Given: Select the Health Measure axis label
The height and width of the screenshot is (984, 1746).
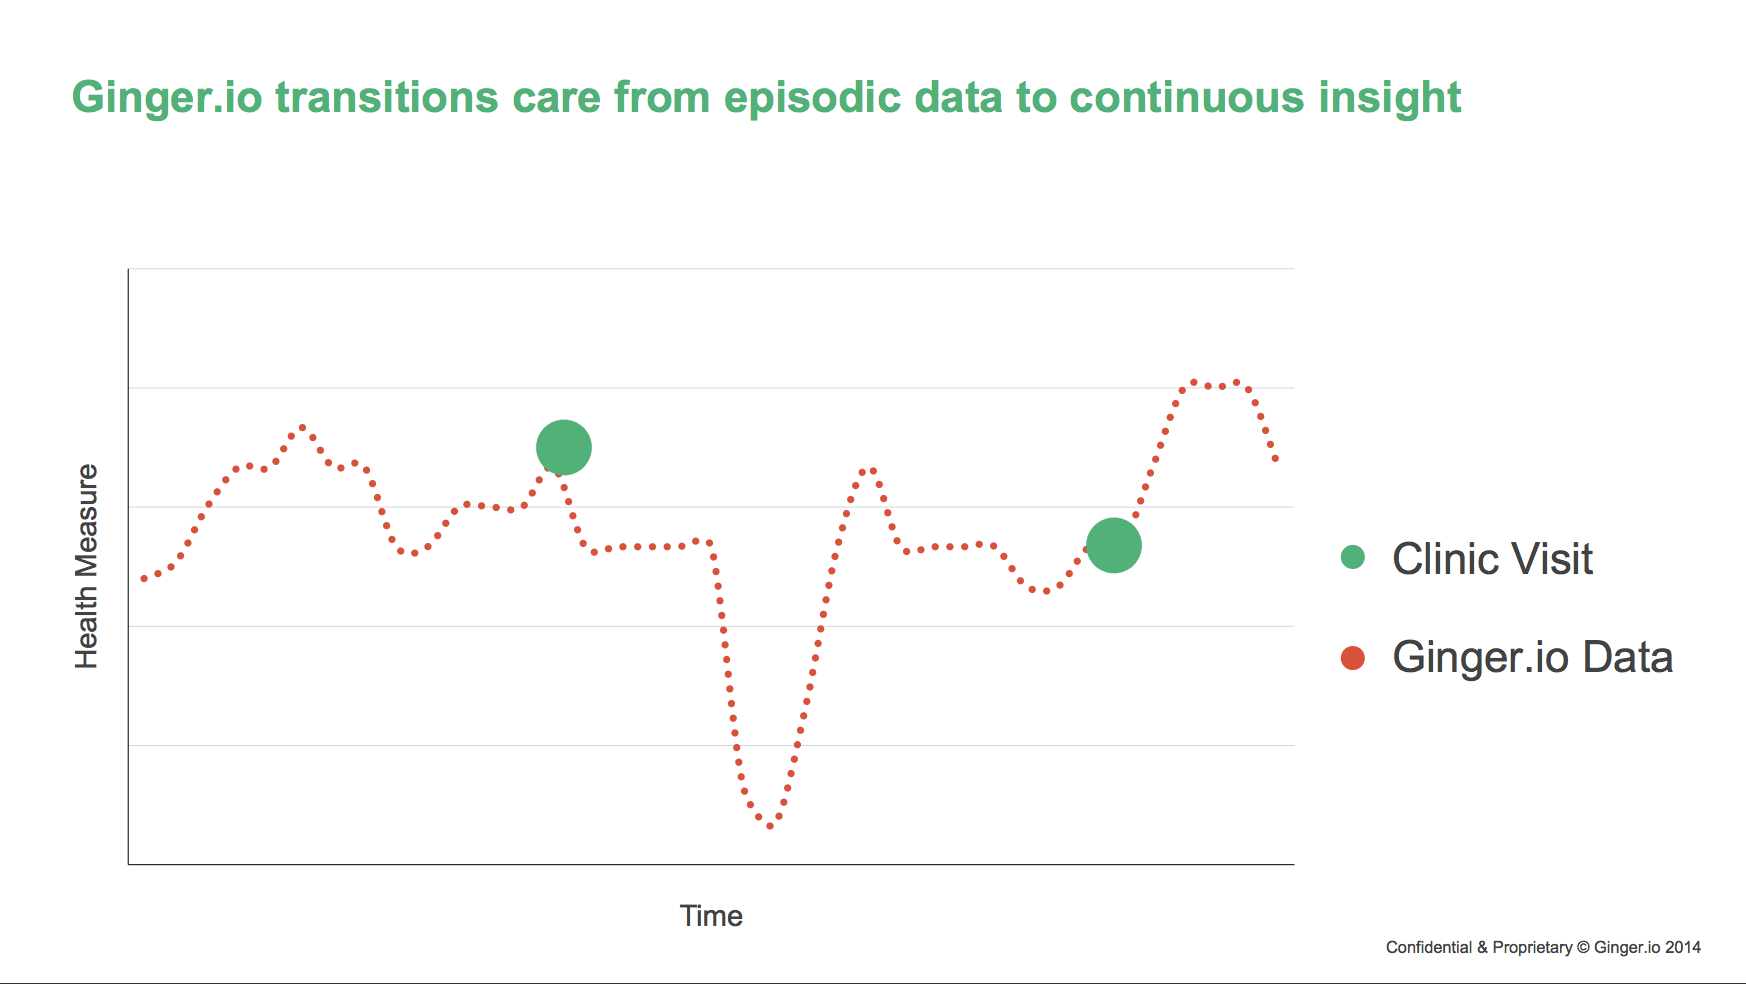Looking at the screenshot, I should pos(87,566).
